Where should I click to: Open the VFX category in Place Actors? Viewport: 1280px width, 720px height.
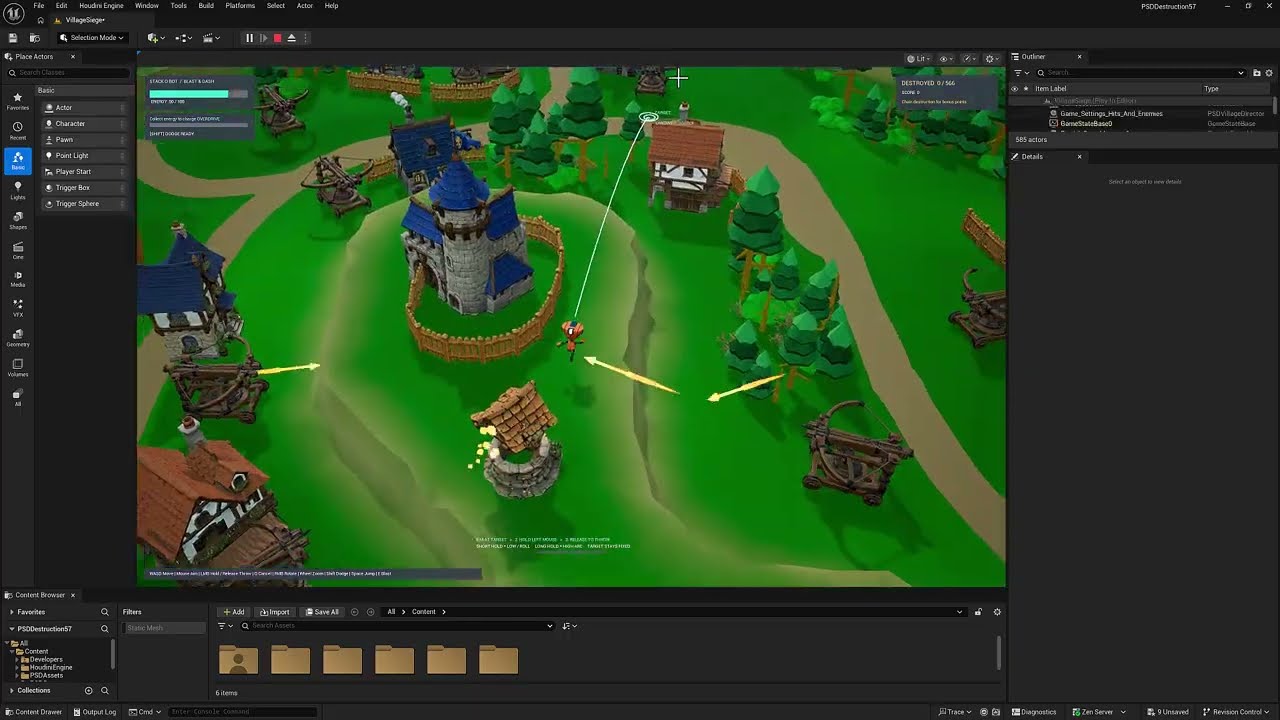click(x=18, y=308)
